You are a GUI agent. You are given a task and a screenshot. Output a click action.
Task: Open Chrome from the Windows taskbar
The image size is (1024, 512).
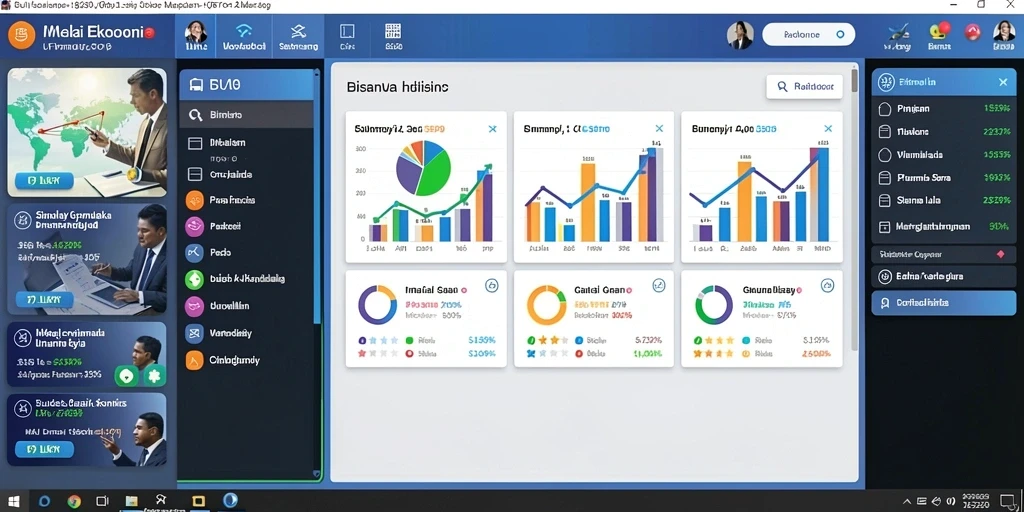(74, 501)
